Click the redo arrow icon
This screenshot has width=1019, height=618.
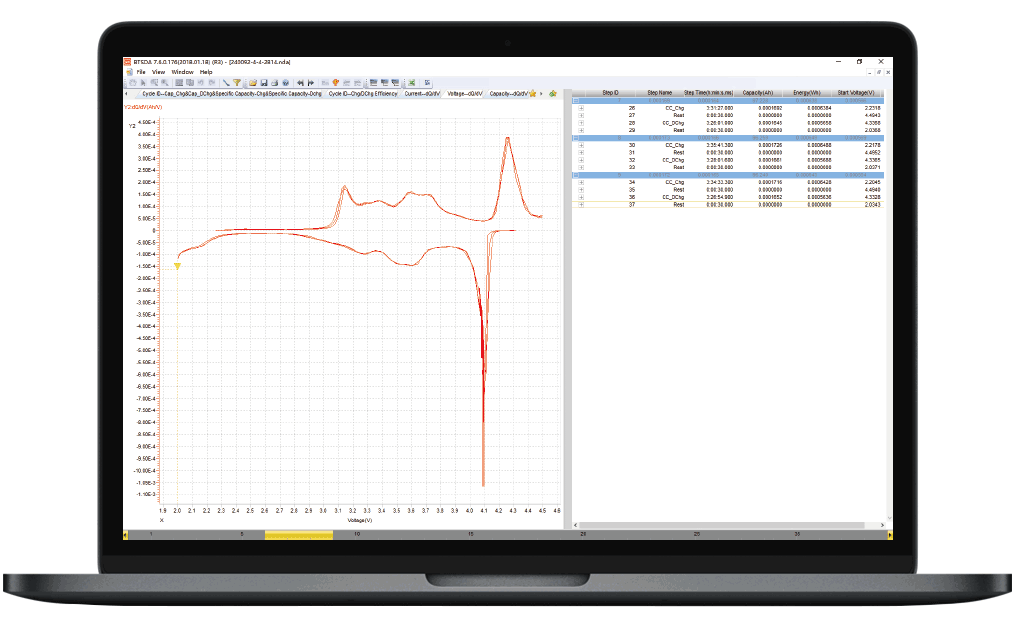(x=212, y=83)
